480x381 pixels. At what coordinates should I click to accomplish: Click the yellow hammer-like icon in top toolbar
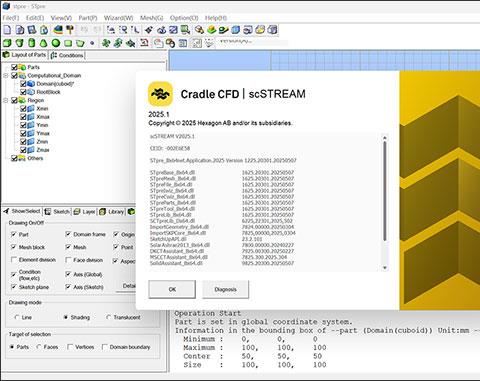[x=70, y=30]
